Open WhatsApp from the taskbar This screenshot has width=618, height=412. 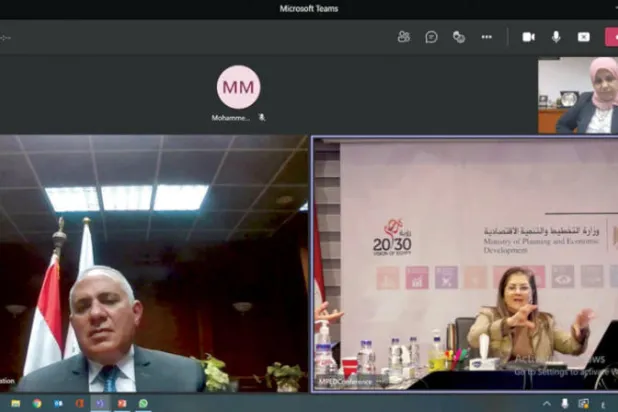click(x=143, y=403)
